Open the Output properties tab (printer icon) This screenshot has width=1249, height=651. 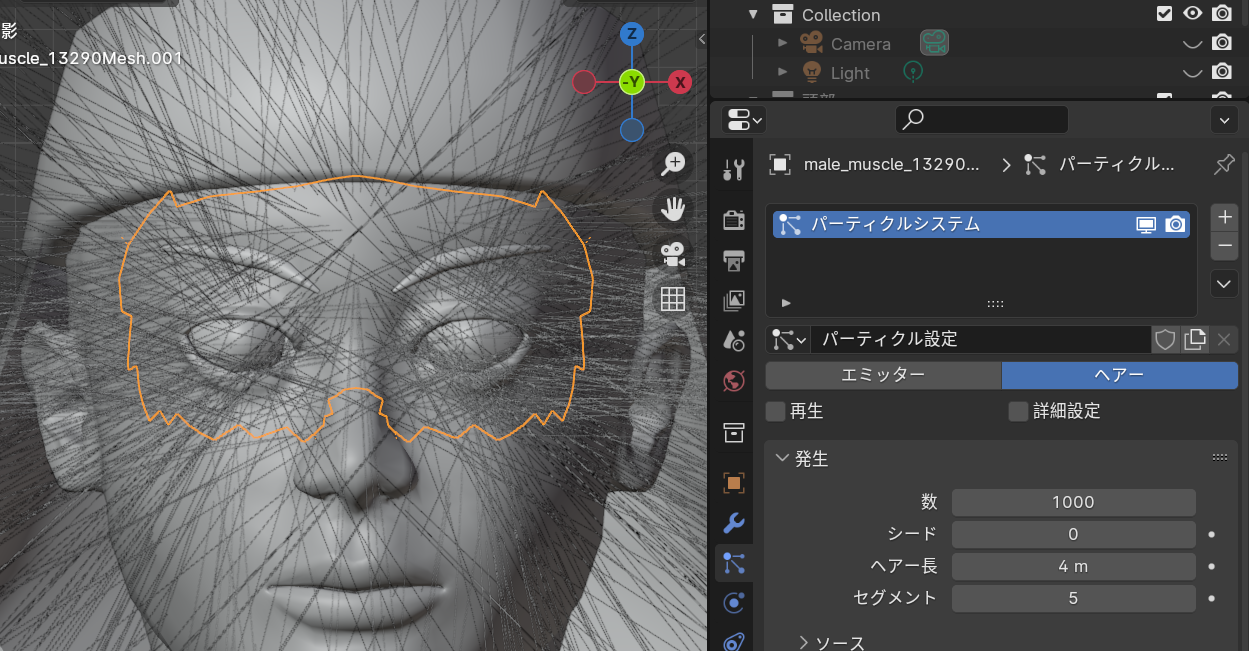pos(734,260)
